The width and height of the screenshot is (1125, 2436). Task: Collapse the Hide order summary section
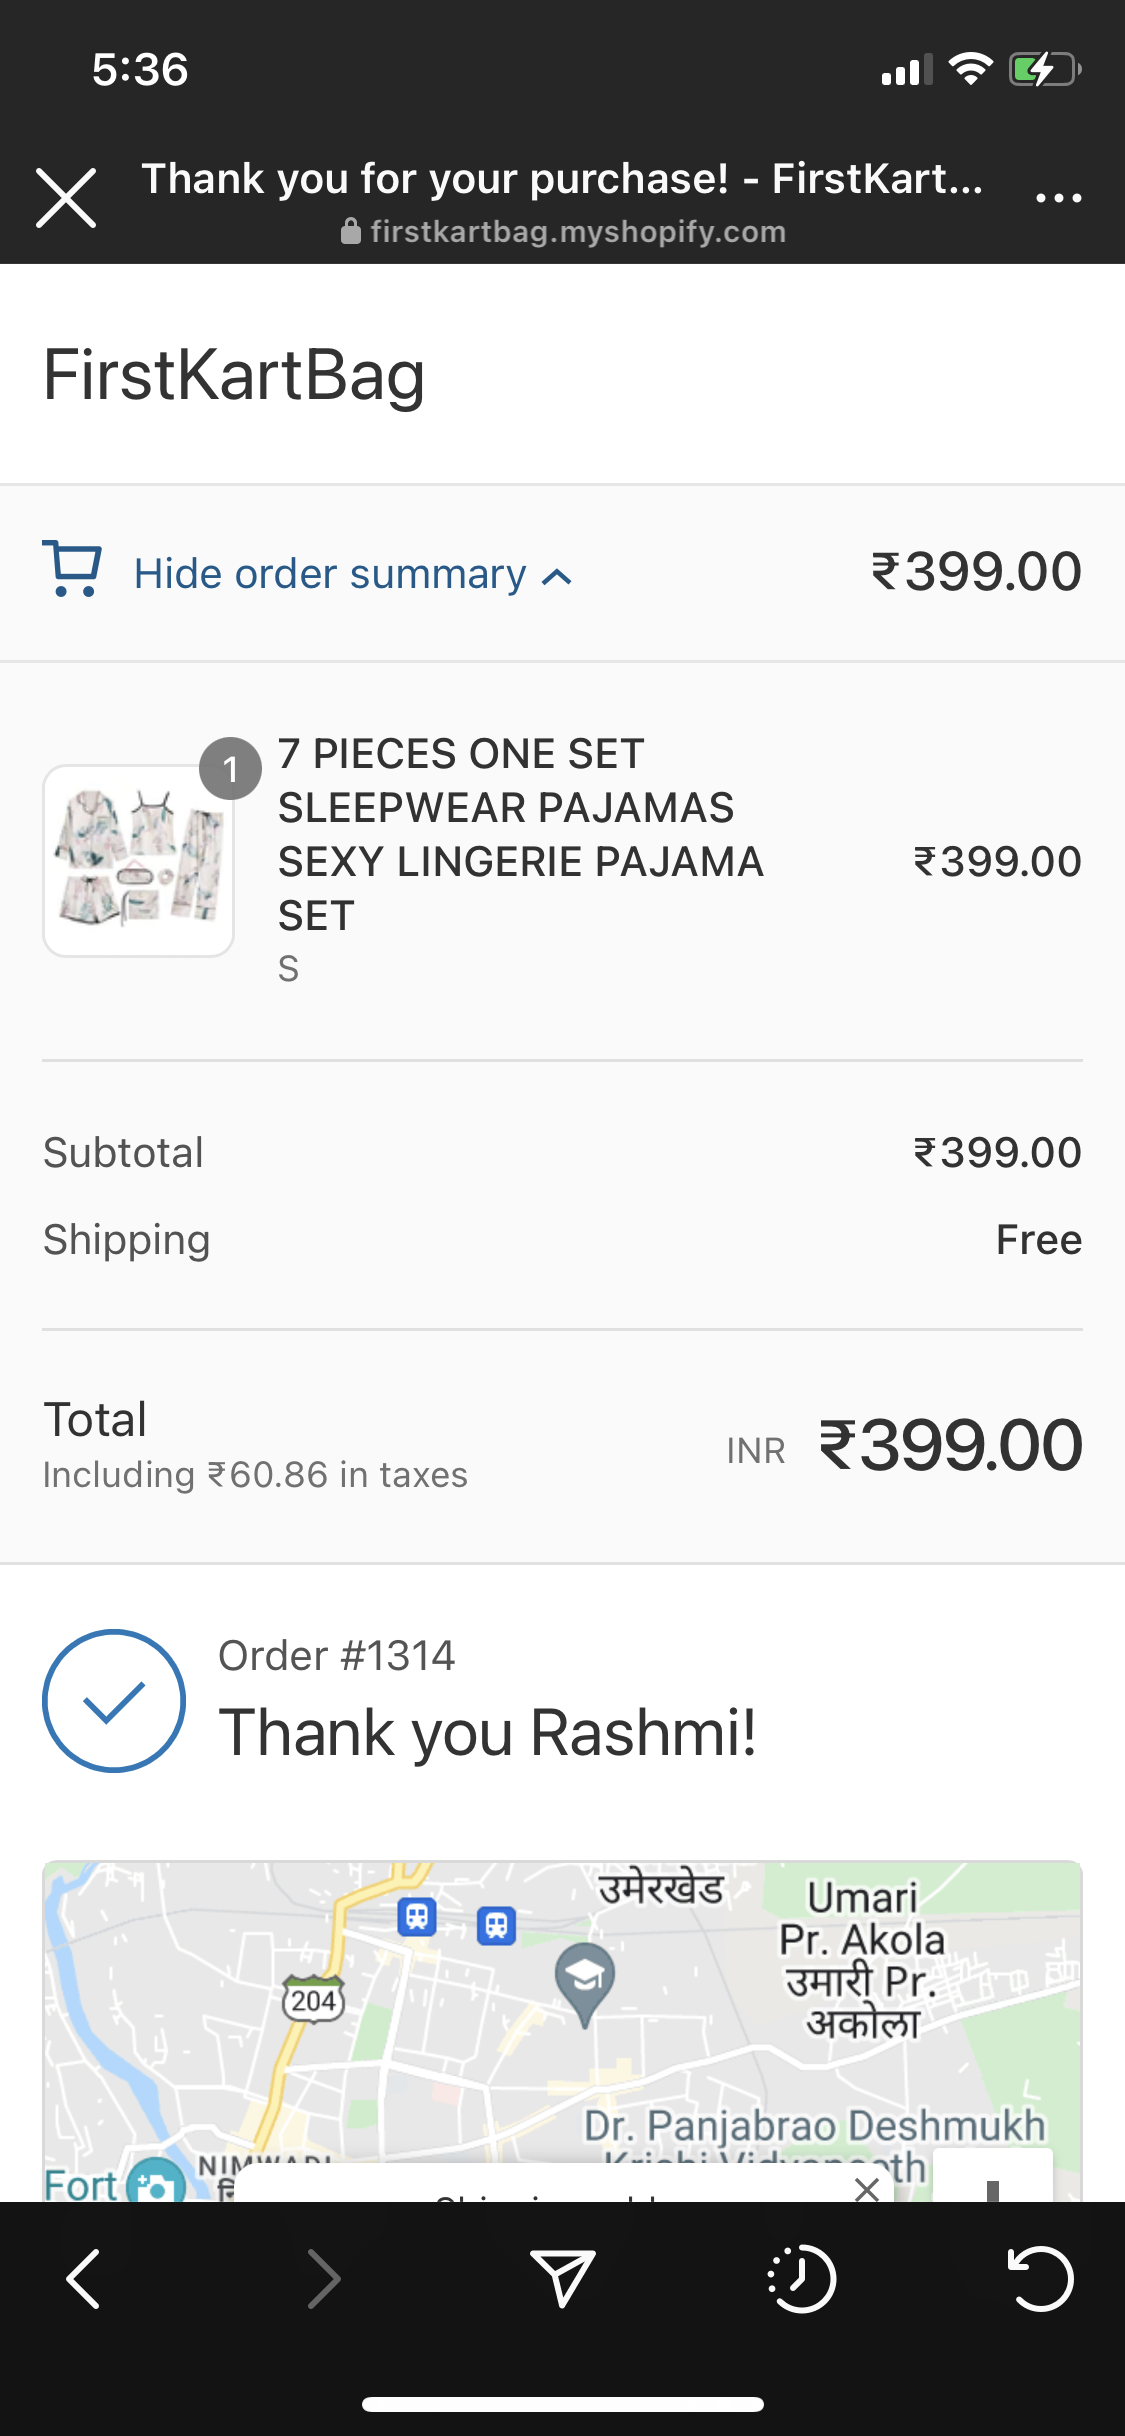click(330, 575)
